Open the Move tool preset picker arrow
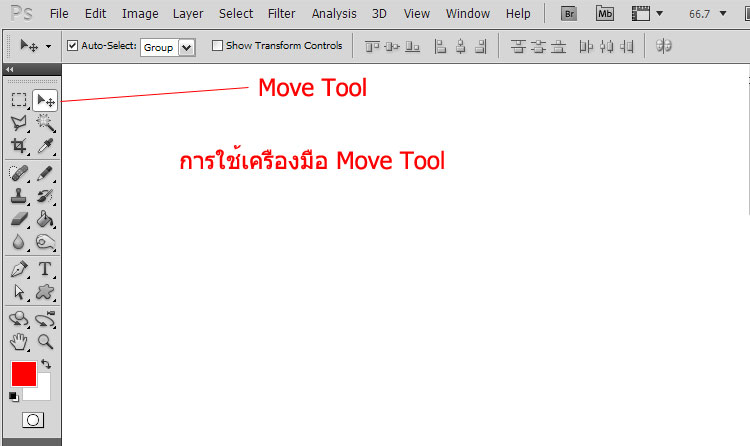The width and height of the screenshot is (750, 446). click(48, 47)
